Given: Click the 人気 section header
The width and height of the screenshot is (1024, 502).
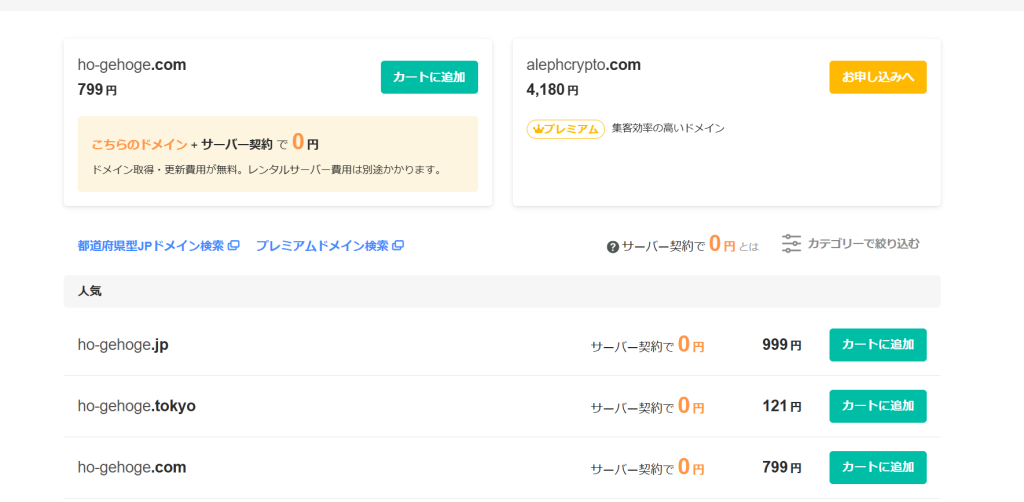Looking at the screenshot, I should pos(90,291).
